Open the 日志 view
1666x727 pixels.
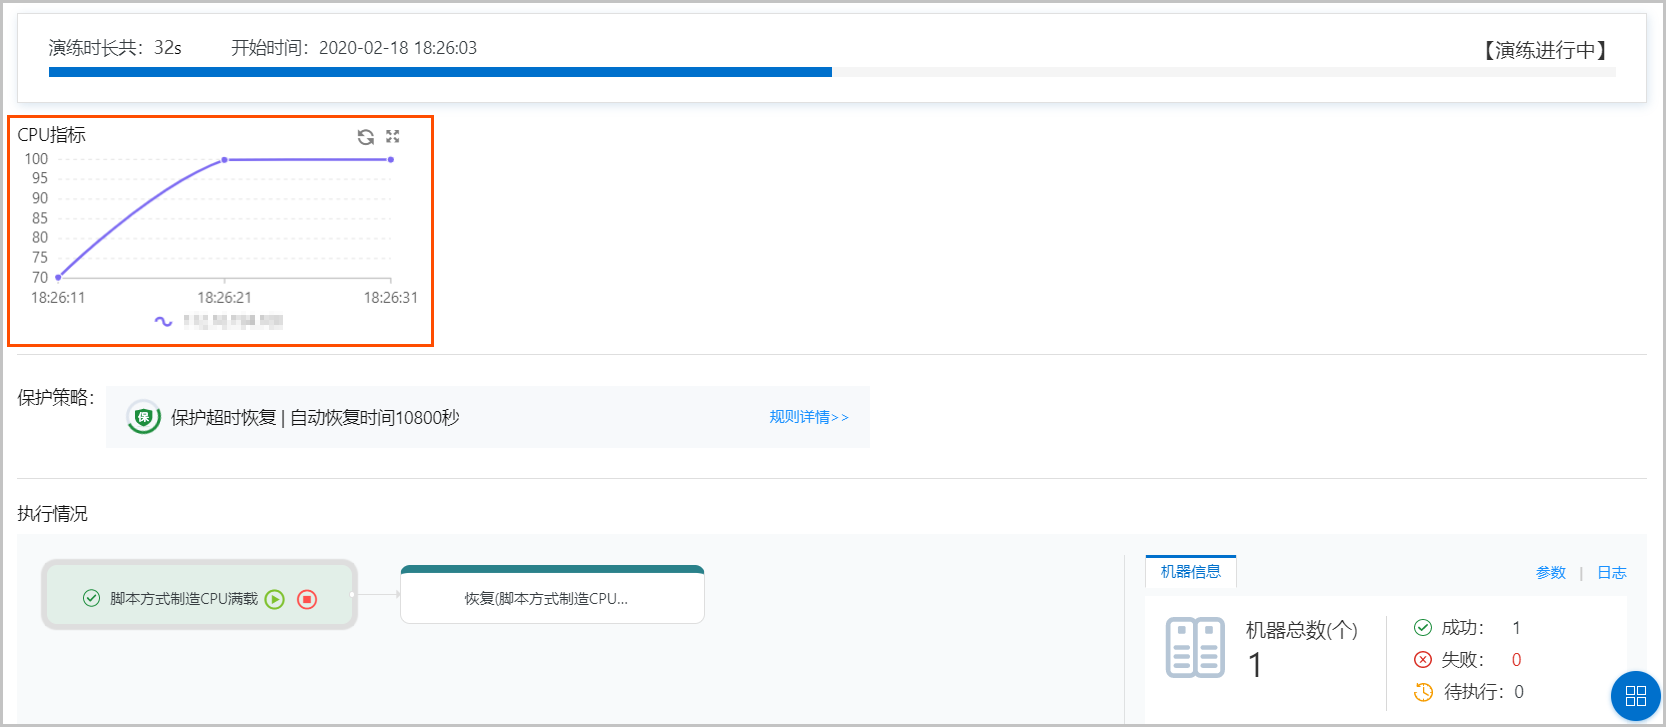click(1611, 573)
